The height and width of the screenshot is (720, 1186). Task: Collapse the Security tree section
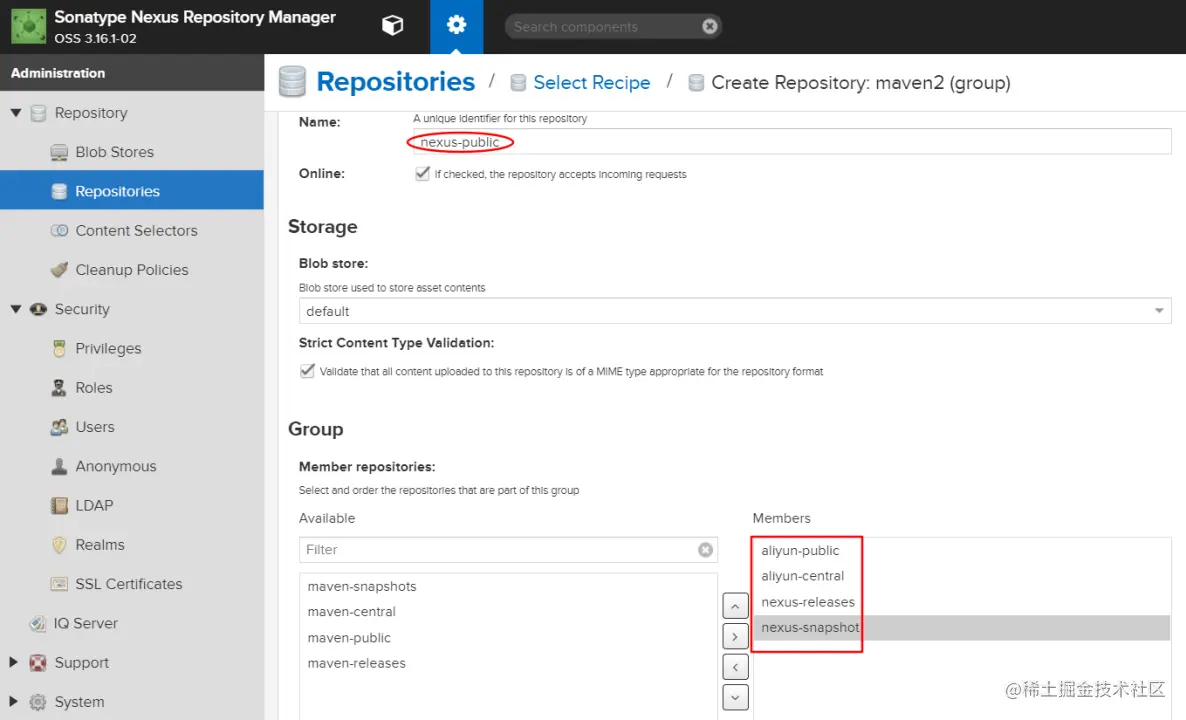(15, 309)
